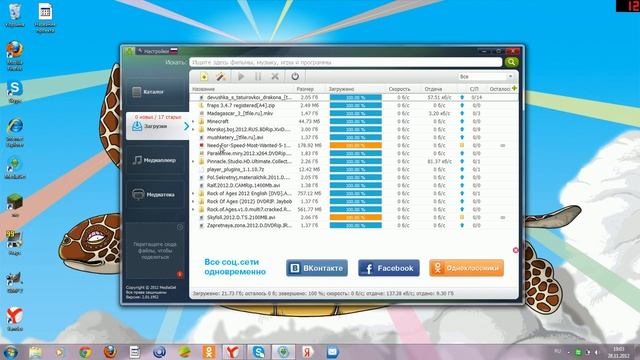Open Google Chrome from taskbar
Screen dimensions: 640x360
coord(85,352)
